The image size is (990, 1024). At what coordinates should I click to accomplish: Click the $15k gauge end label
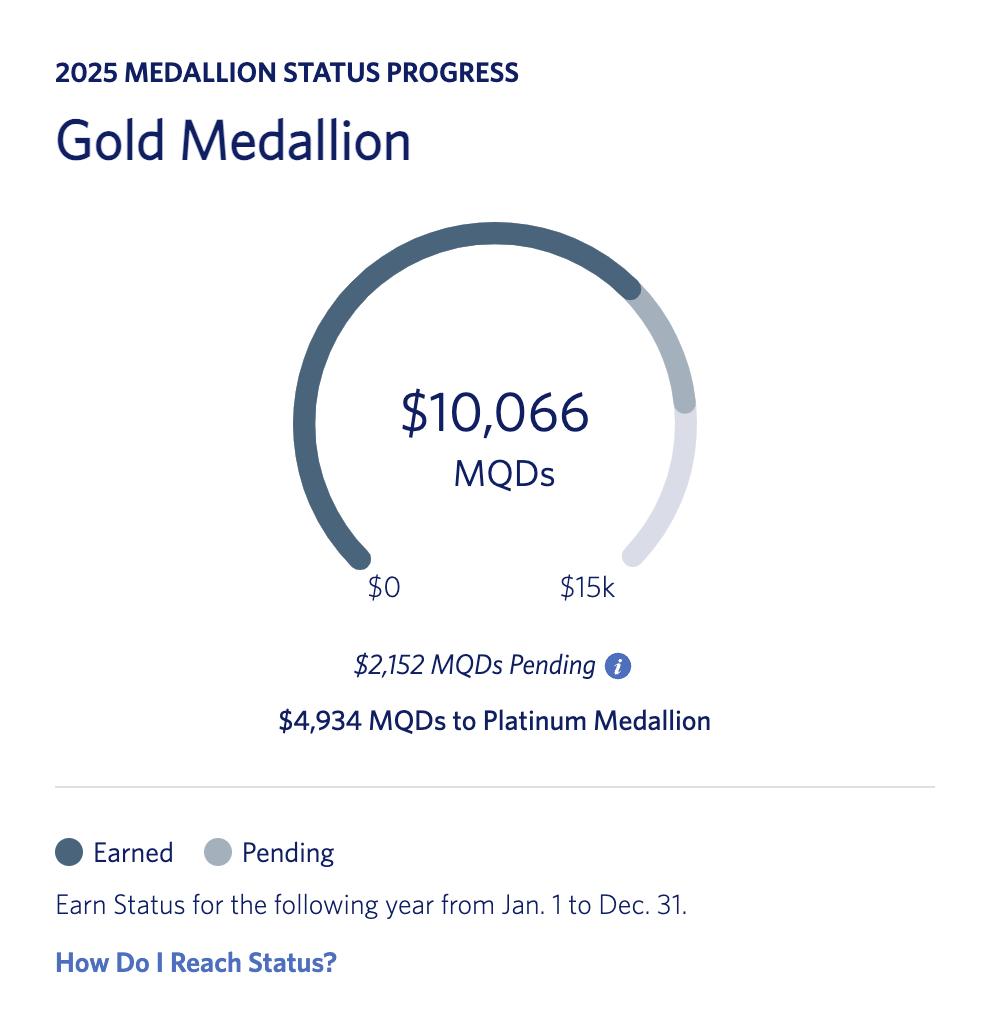tap(587, 588)
